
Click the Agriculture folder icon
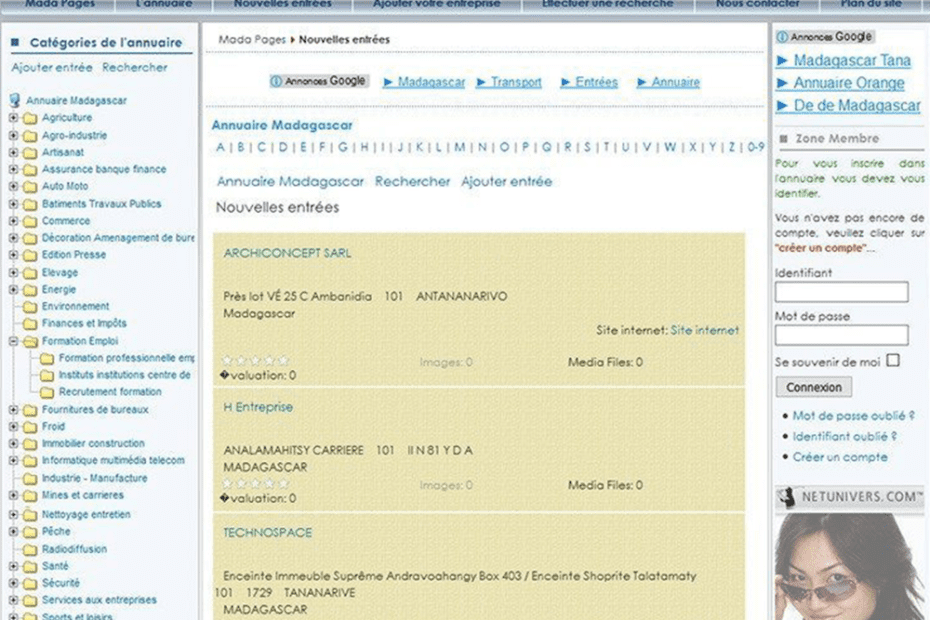click(x=30, y=118)
